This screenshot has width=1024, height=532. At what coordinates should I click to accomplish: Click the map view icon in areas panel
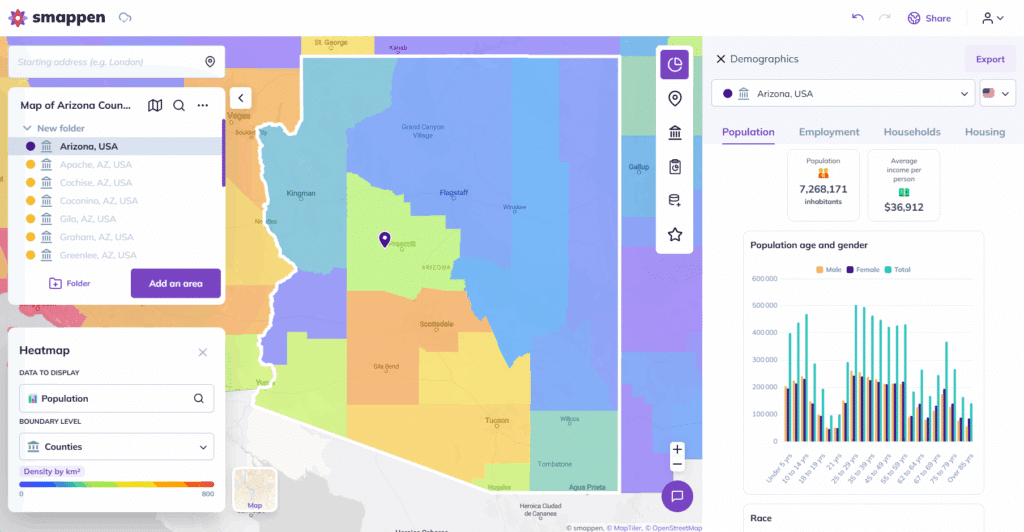[155, 105]
